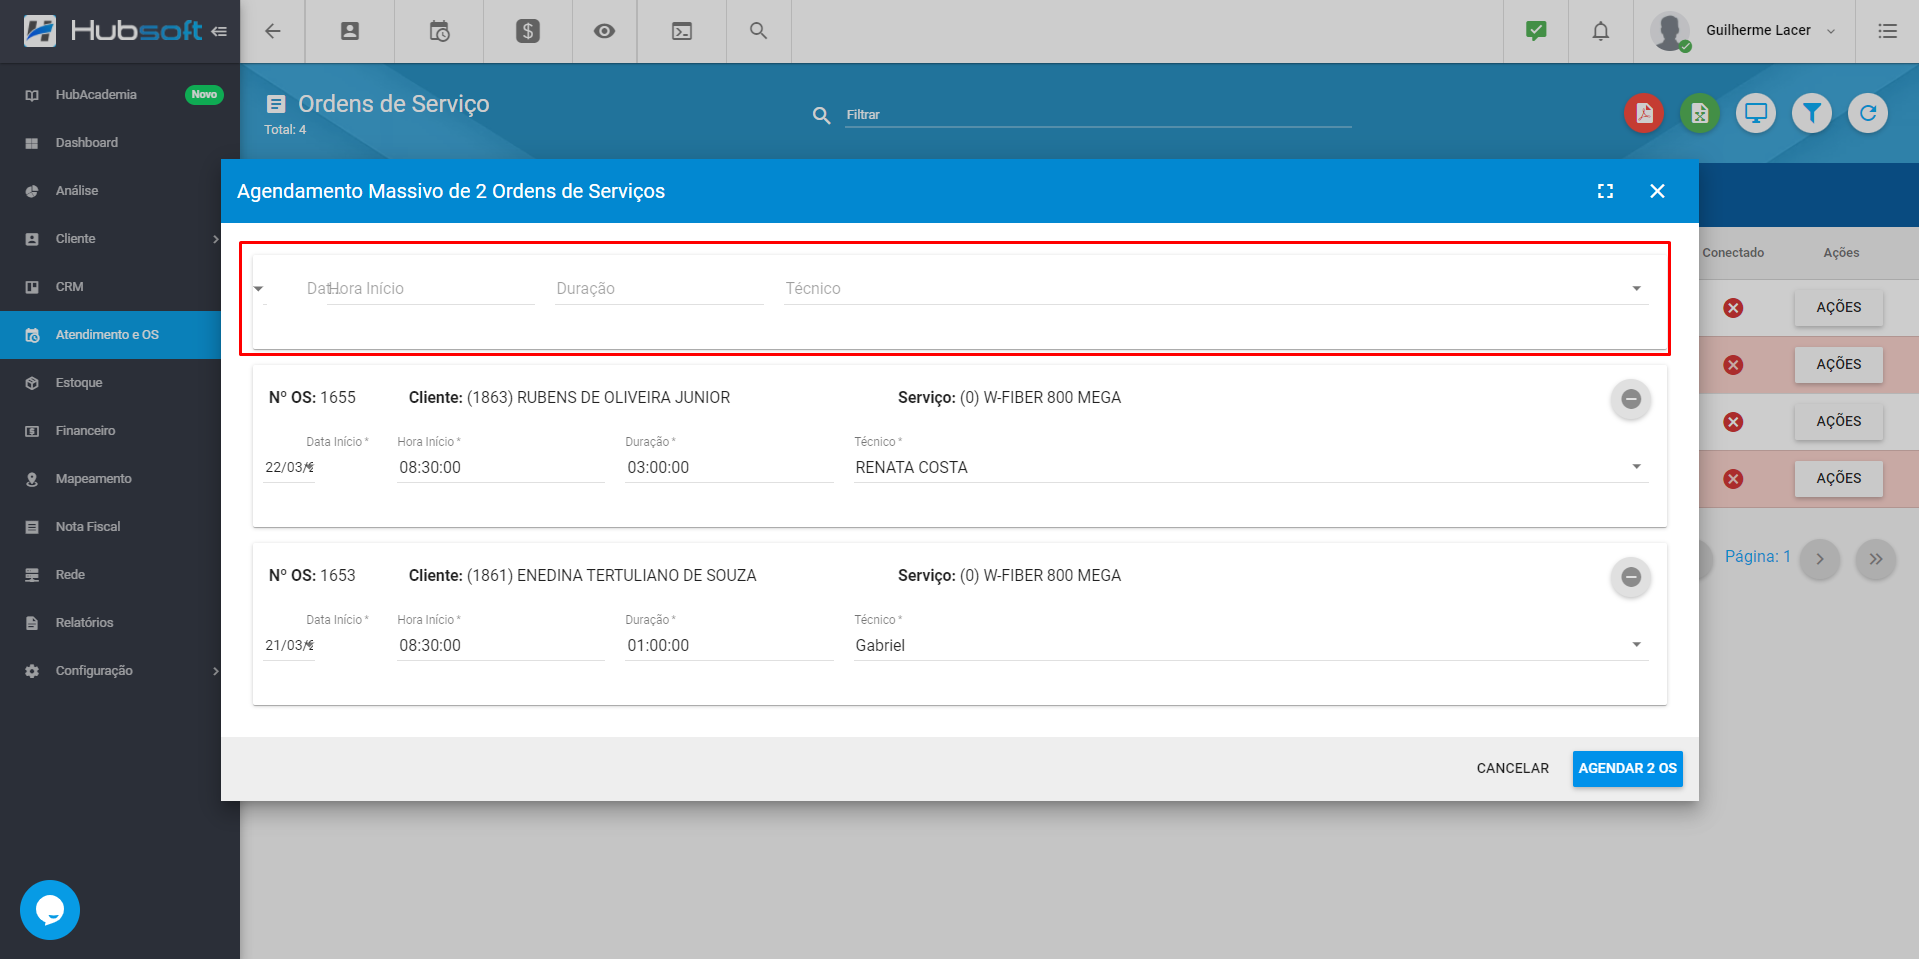This screenshot has height=959, width=1919.
Task: Click the AGENDAR 2 OS button
Action: [x=1627, y=769]
